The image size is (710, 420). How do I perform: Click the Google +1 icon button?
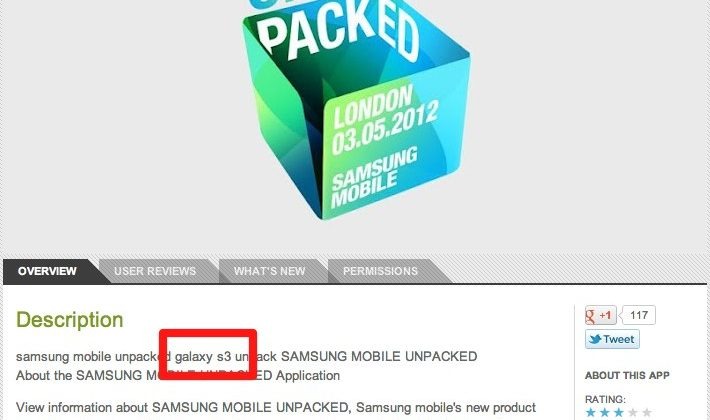[600, 315]
